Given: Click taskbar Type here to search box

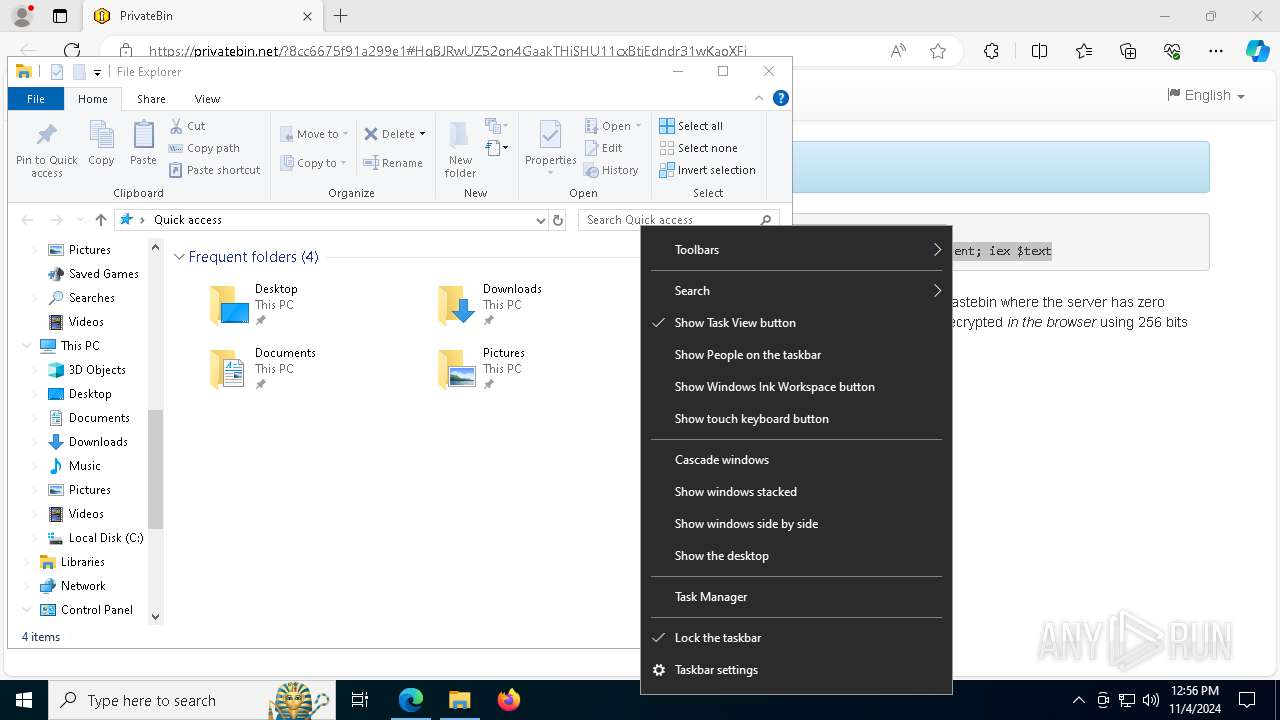Looking at the screenshot, I should point(190,700).
